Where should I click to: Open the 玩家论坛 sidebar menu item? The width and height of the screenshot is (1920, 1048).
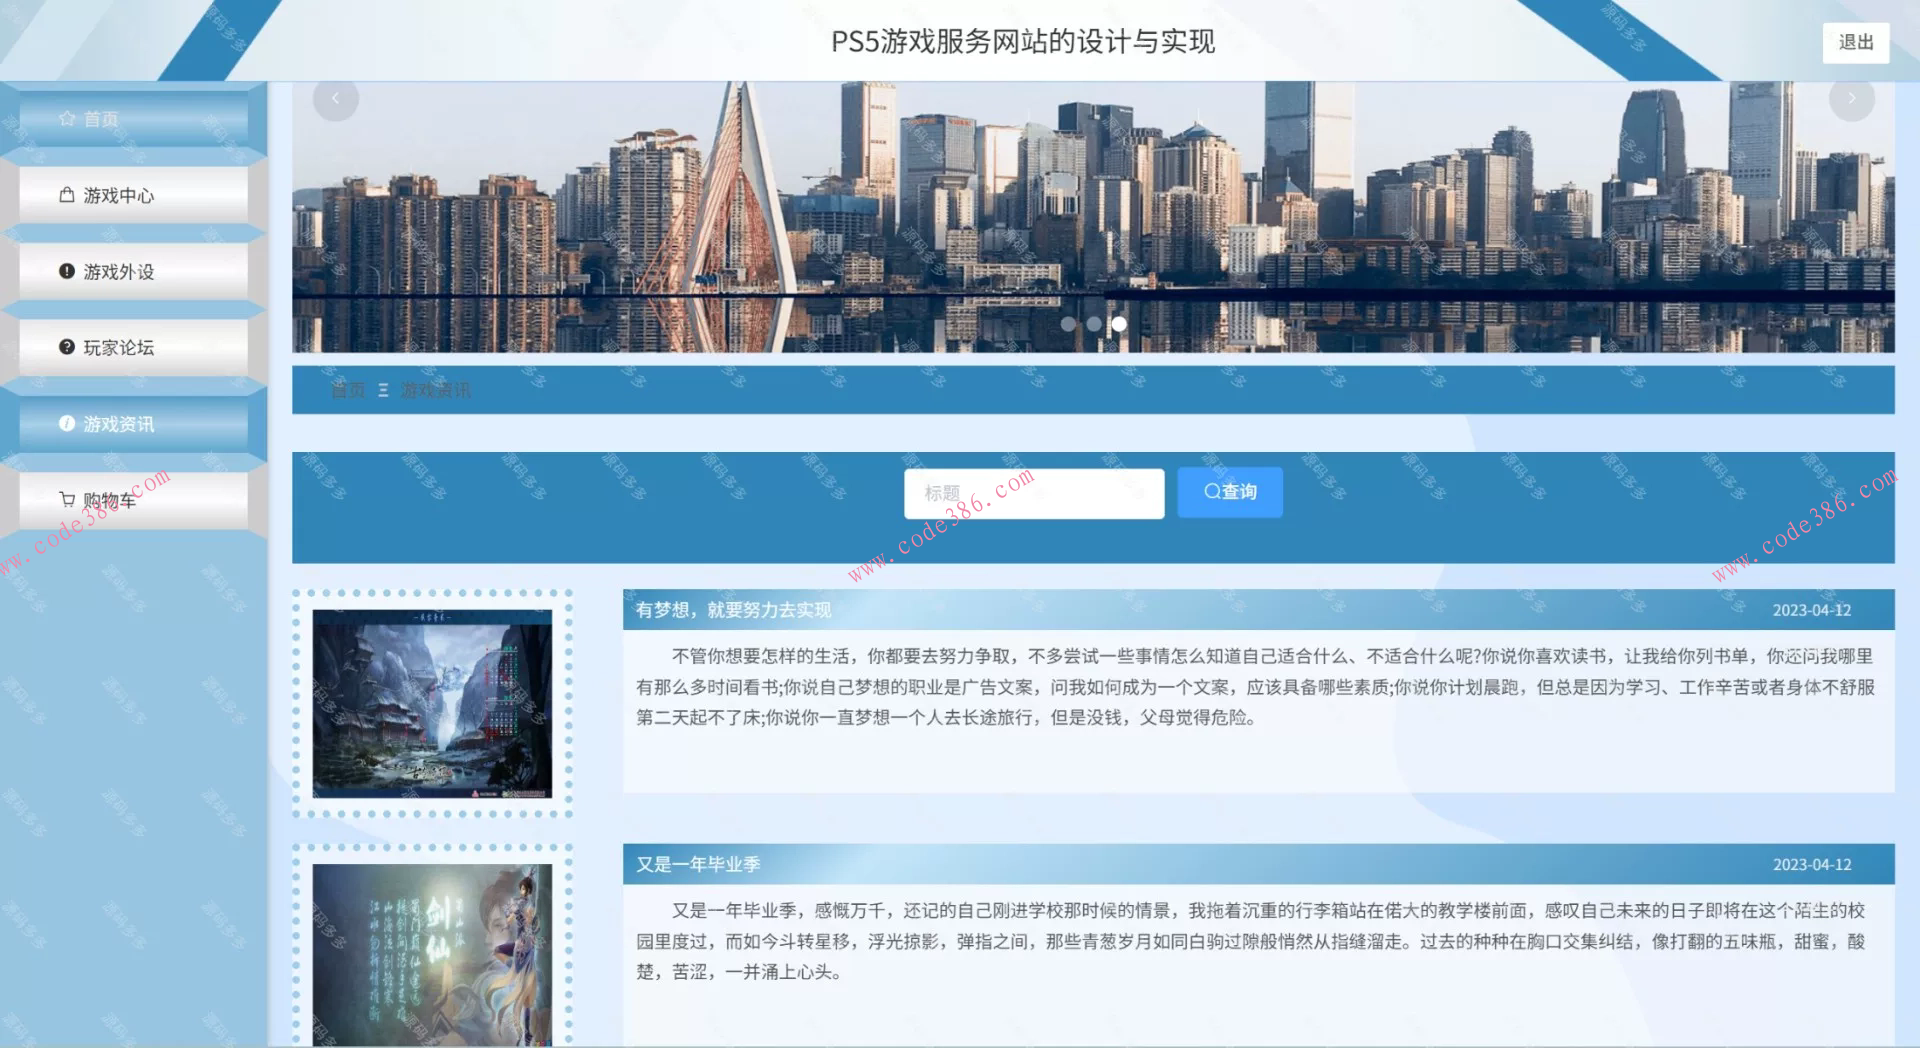[x=120, y=347]
